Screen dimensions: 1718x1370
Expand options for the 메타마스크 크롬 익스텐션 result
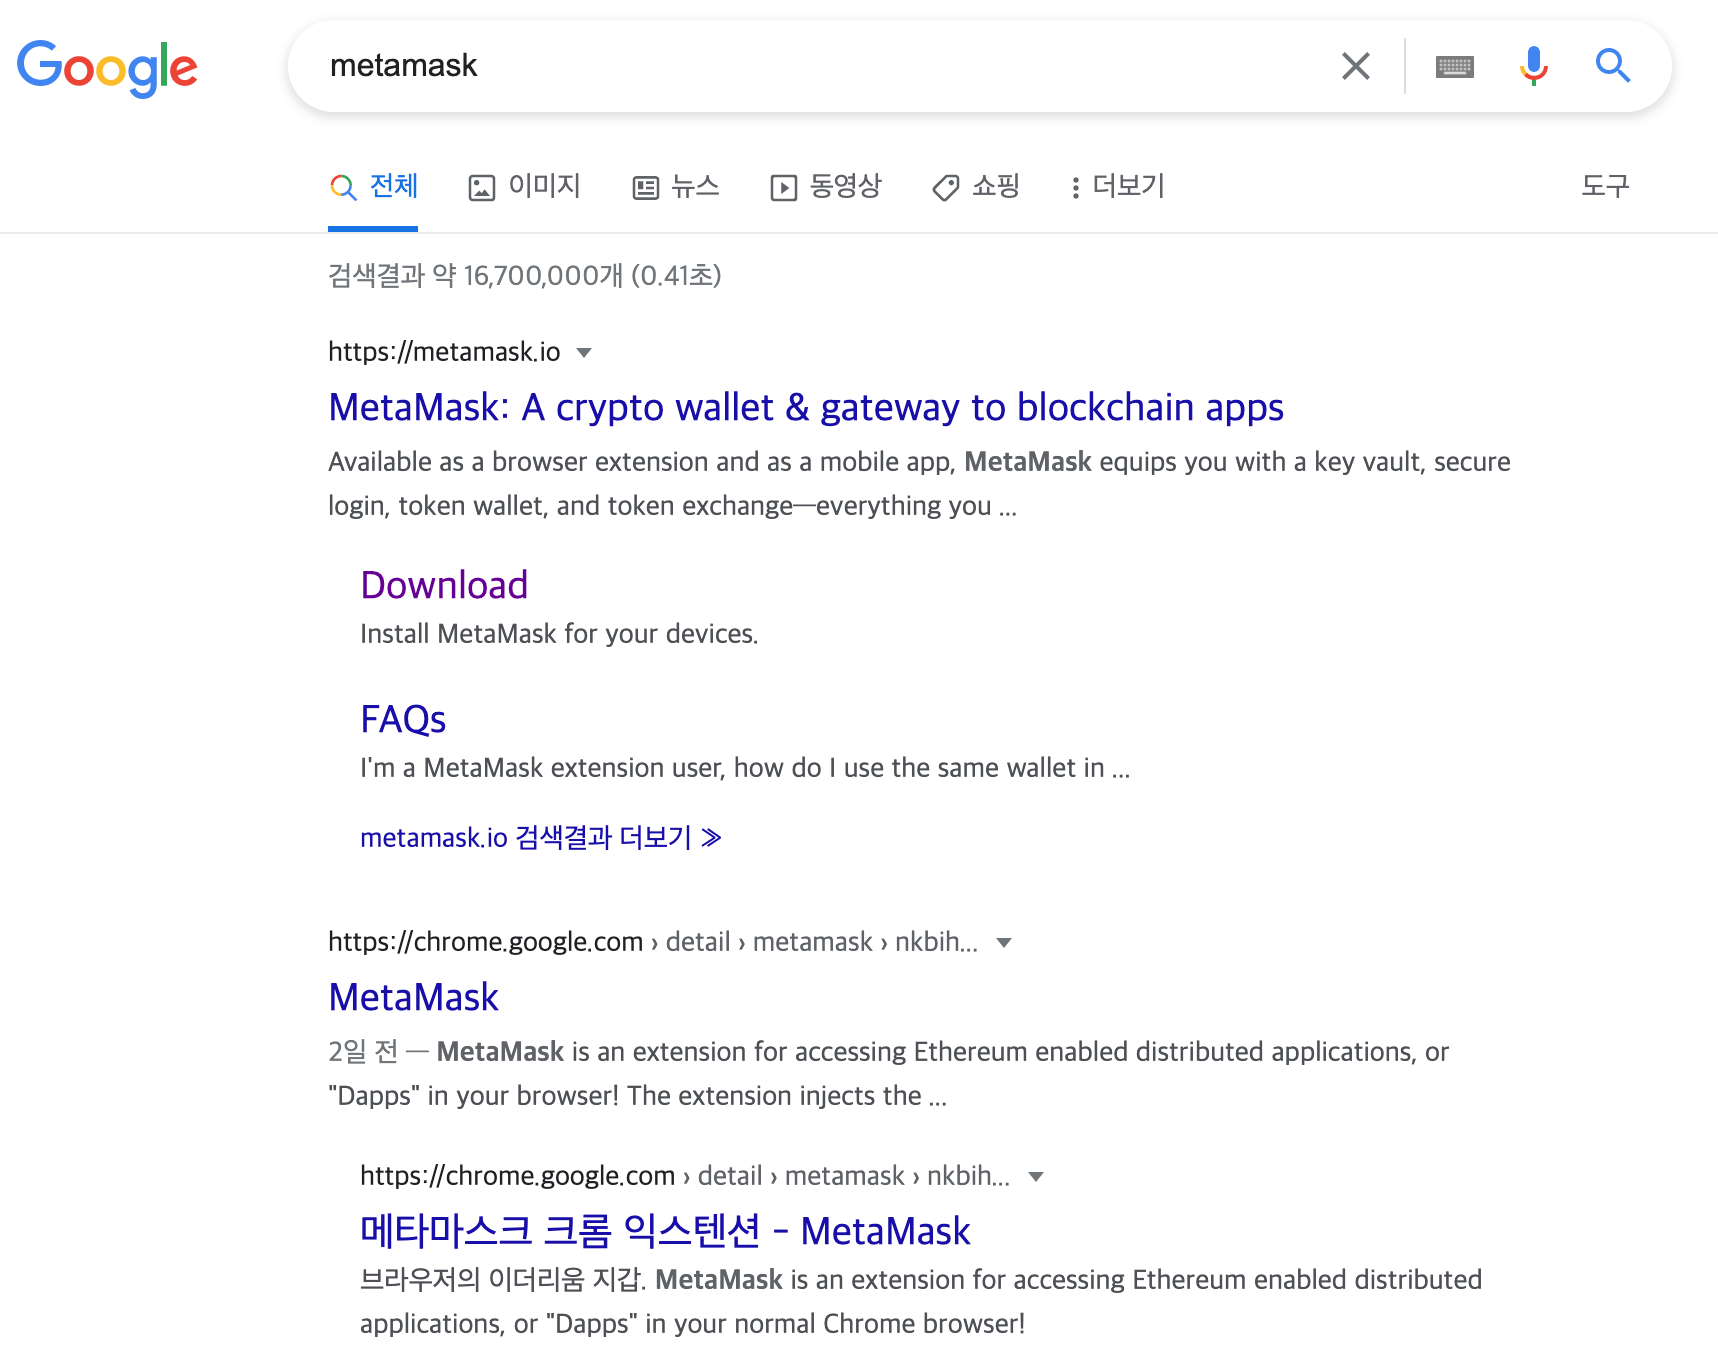click(1035, 1176)
